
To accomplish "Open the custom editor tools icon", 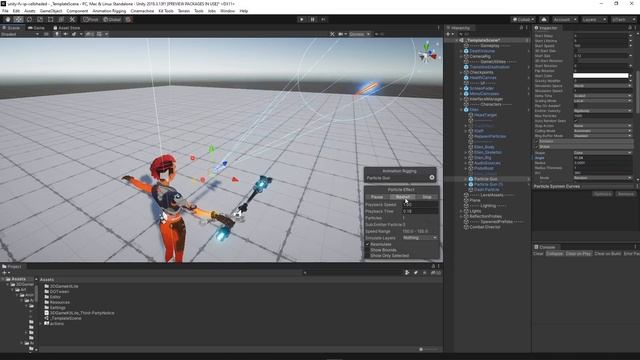I will [72, 19].
